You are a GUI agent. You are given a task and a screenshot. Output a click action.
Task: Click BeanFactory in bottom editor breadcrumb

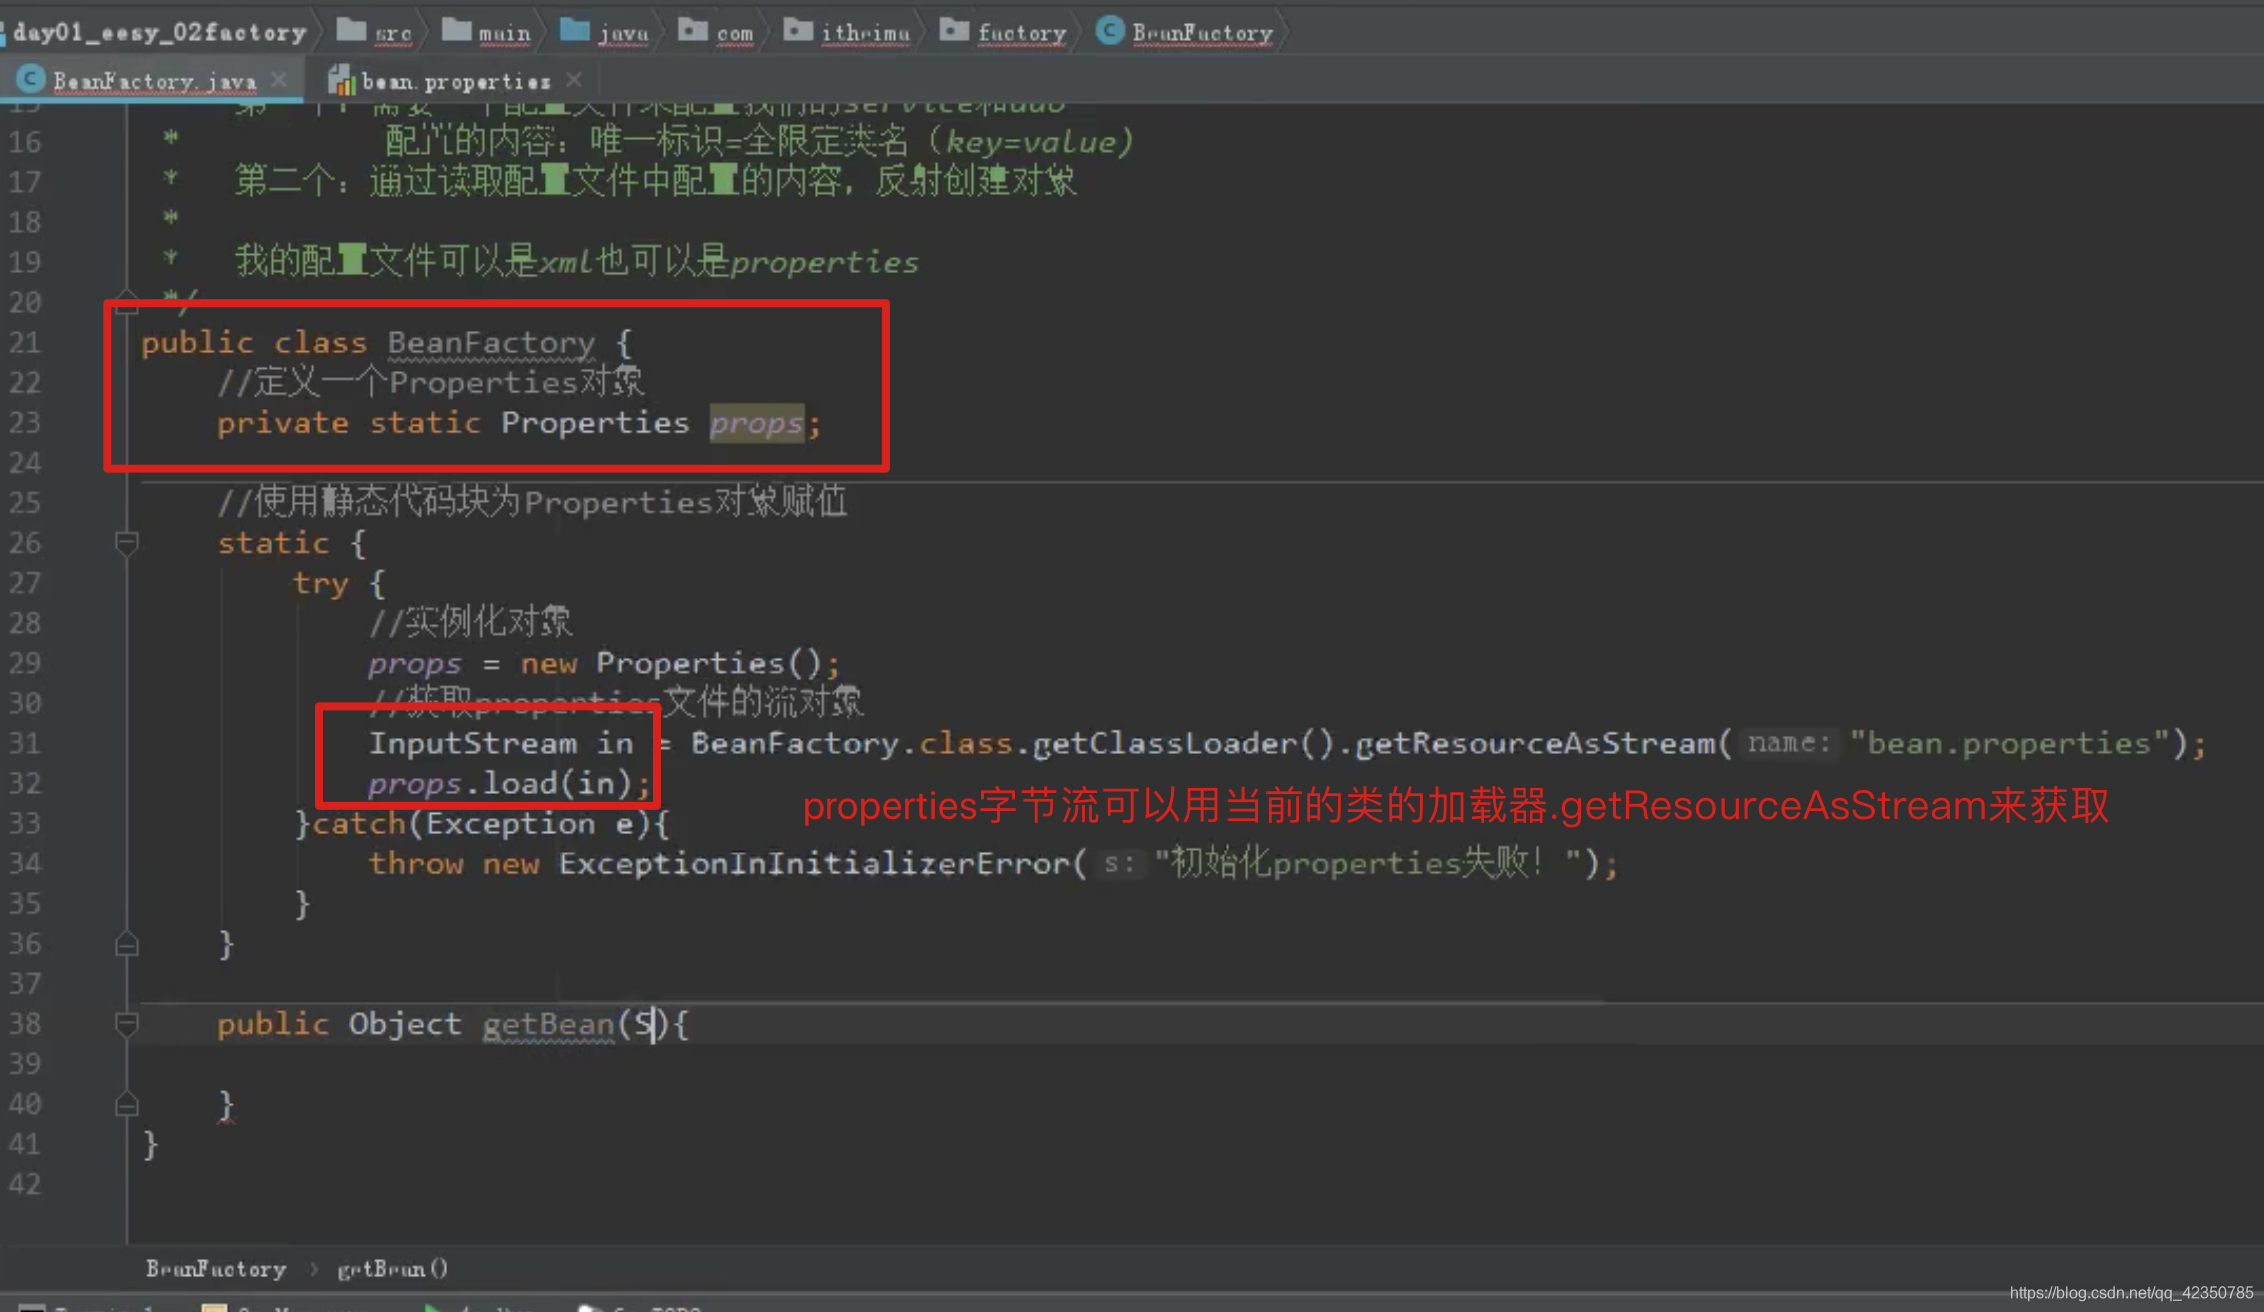(216, 1269)
